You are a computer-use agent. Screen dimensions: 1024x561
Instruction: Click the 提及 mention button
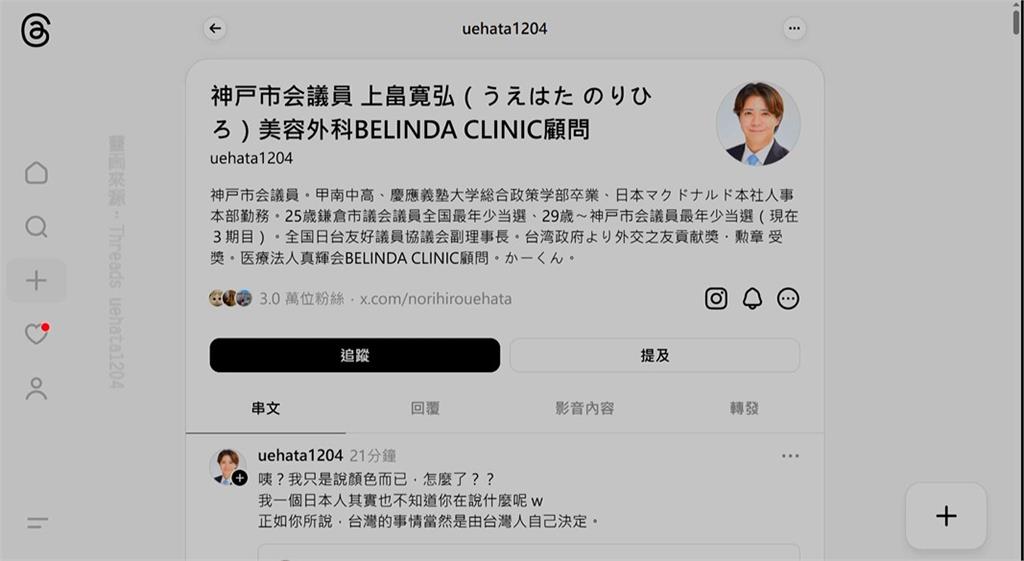point(654,355)
